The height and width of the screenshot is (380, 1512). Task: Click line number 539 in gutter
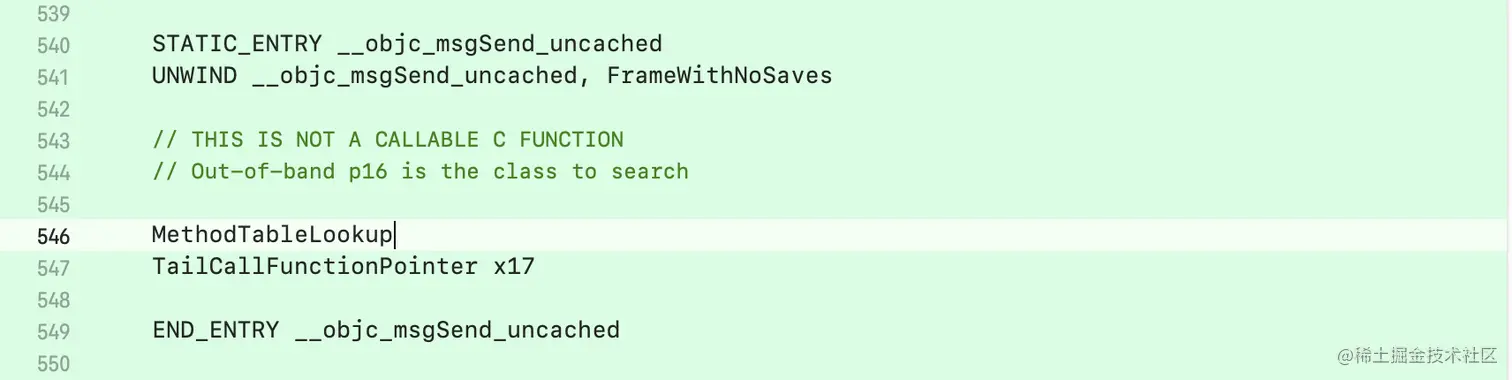(x=53, y=13)
